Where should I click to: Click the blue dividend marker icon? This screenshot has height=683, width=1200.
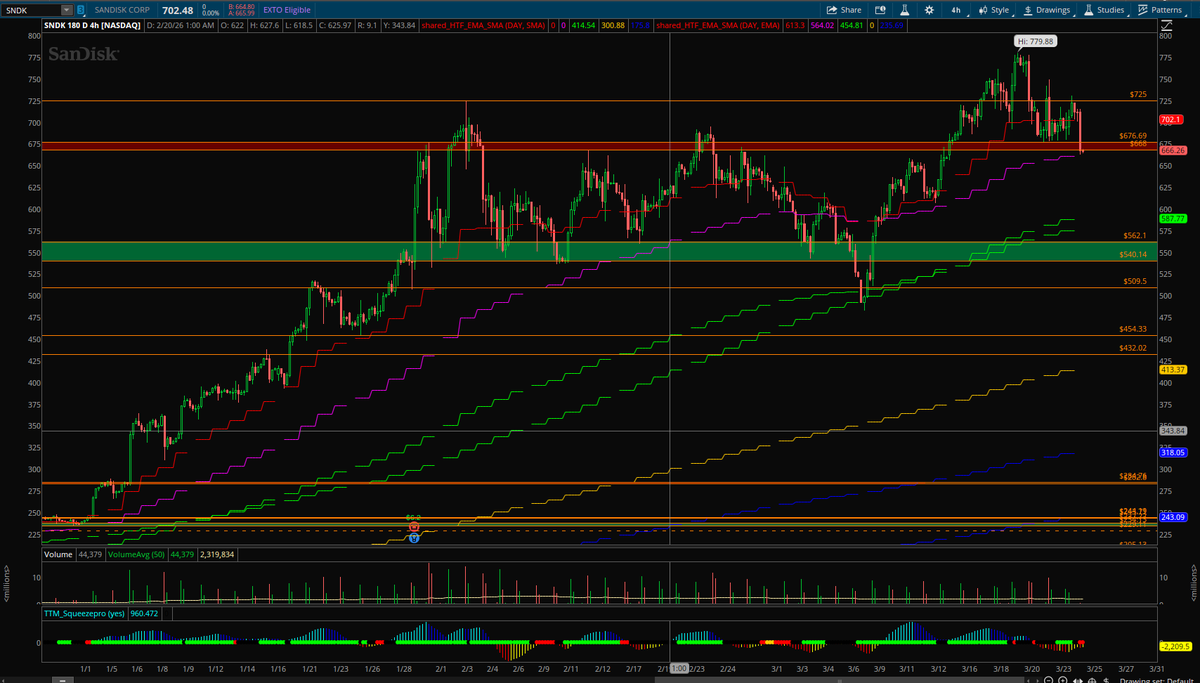coord(413,538)
